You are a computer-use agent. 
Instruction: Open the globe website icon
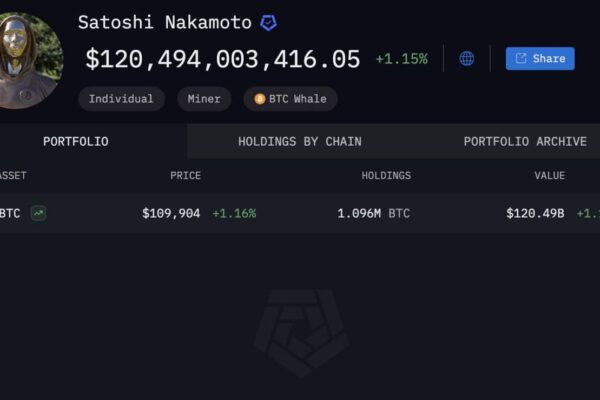(466, 59)
